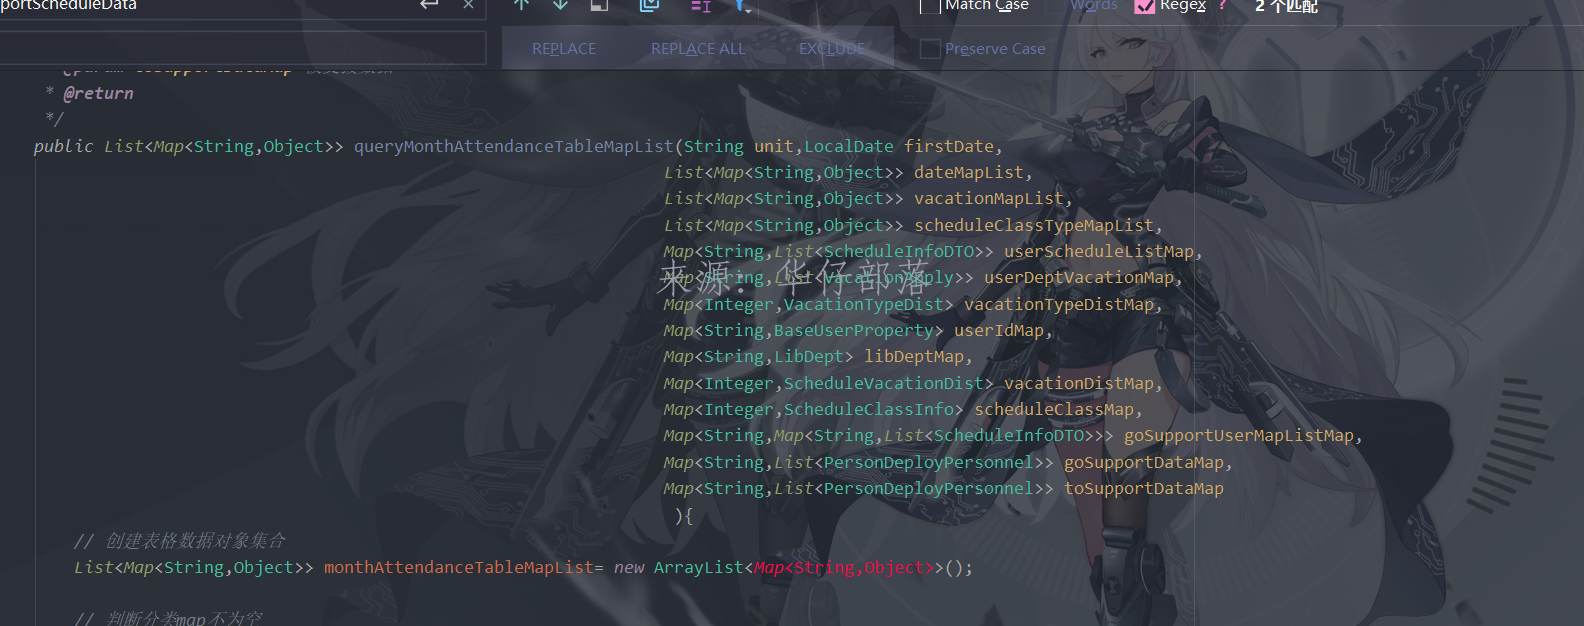
Task: Click the REPLACE ALL button
Action: coord(698,49)
